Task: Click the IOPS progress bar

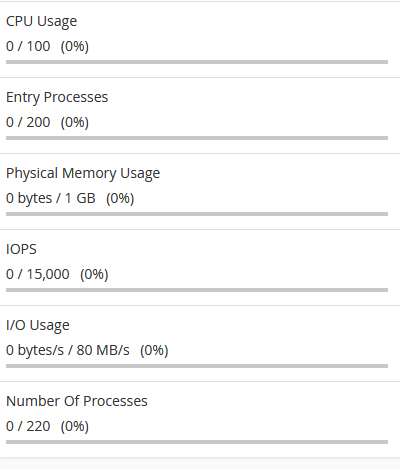Action: 197,290
